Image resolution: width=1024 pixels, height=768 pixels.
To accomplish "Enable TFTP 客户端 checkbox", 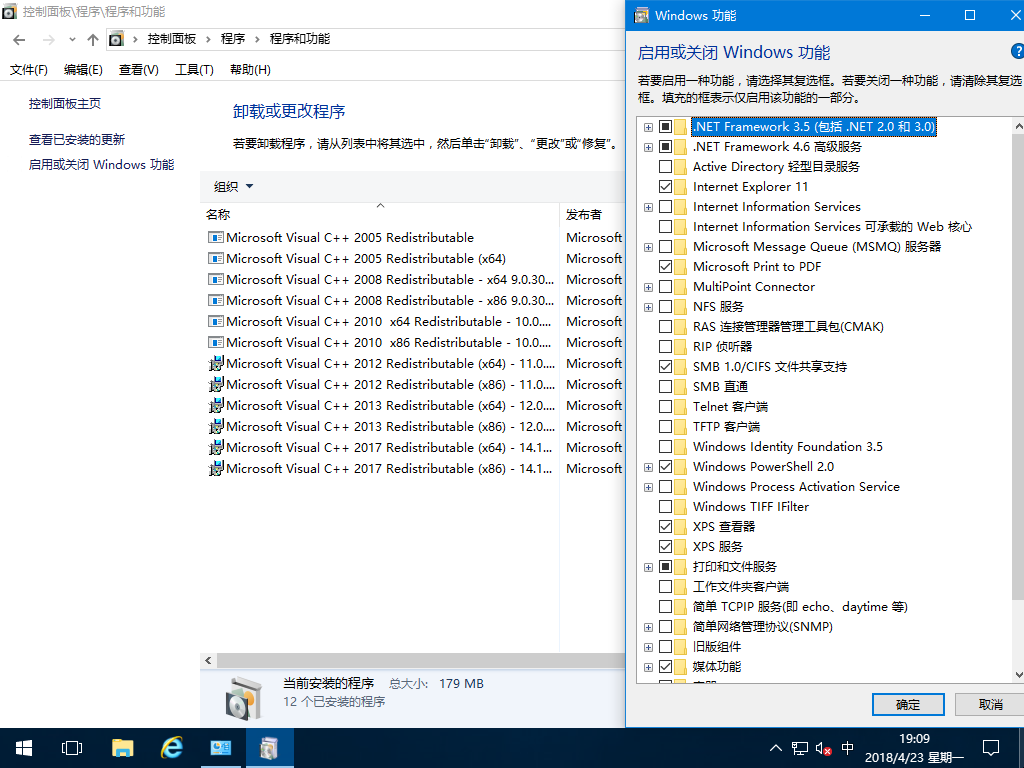I will pyautogui.click(x=665, y=426).
